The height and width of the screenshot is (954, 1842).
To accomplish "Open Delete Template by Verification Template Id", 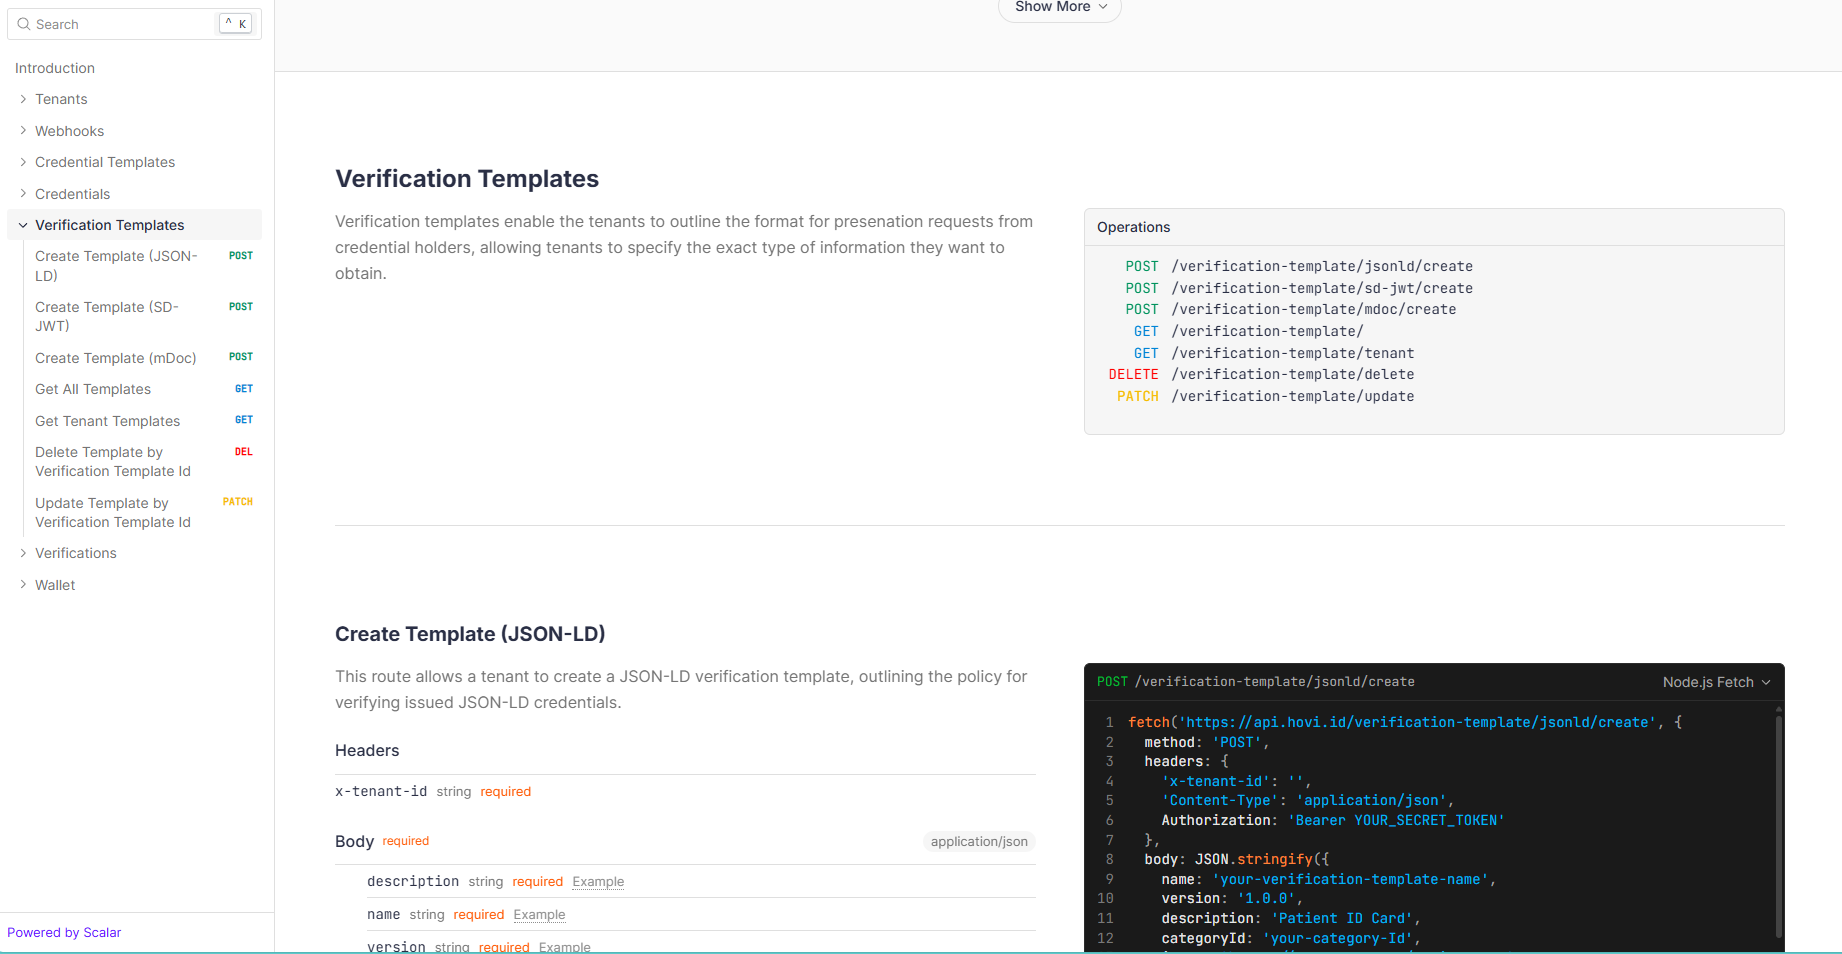I will [113, 462].
